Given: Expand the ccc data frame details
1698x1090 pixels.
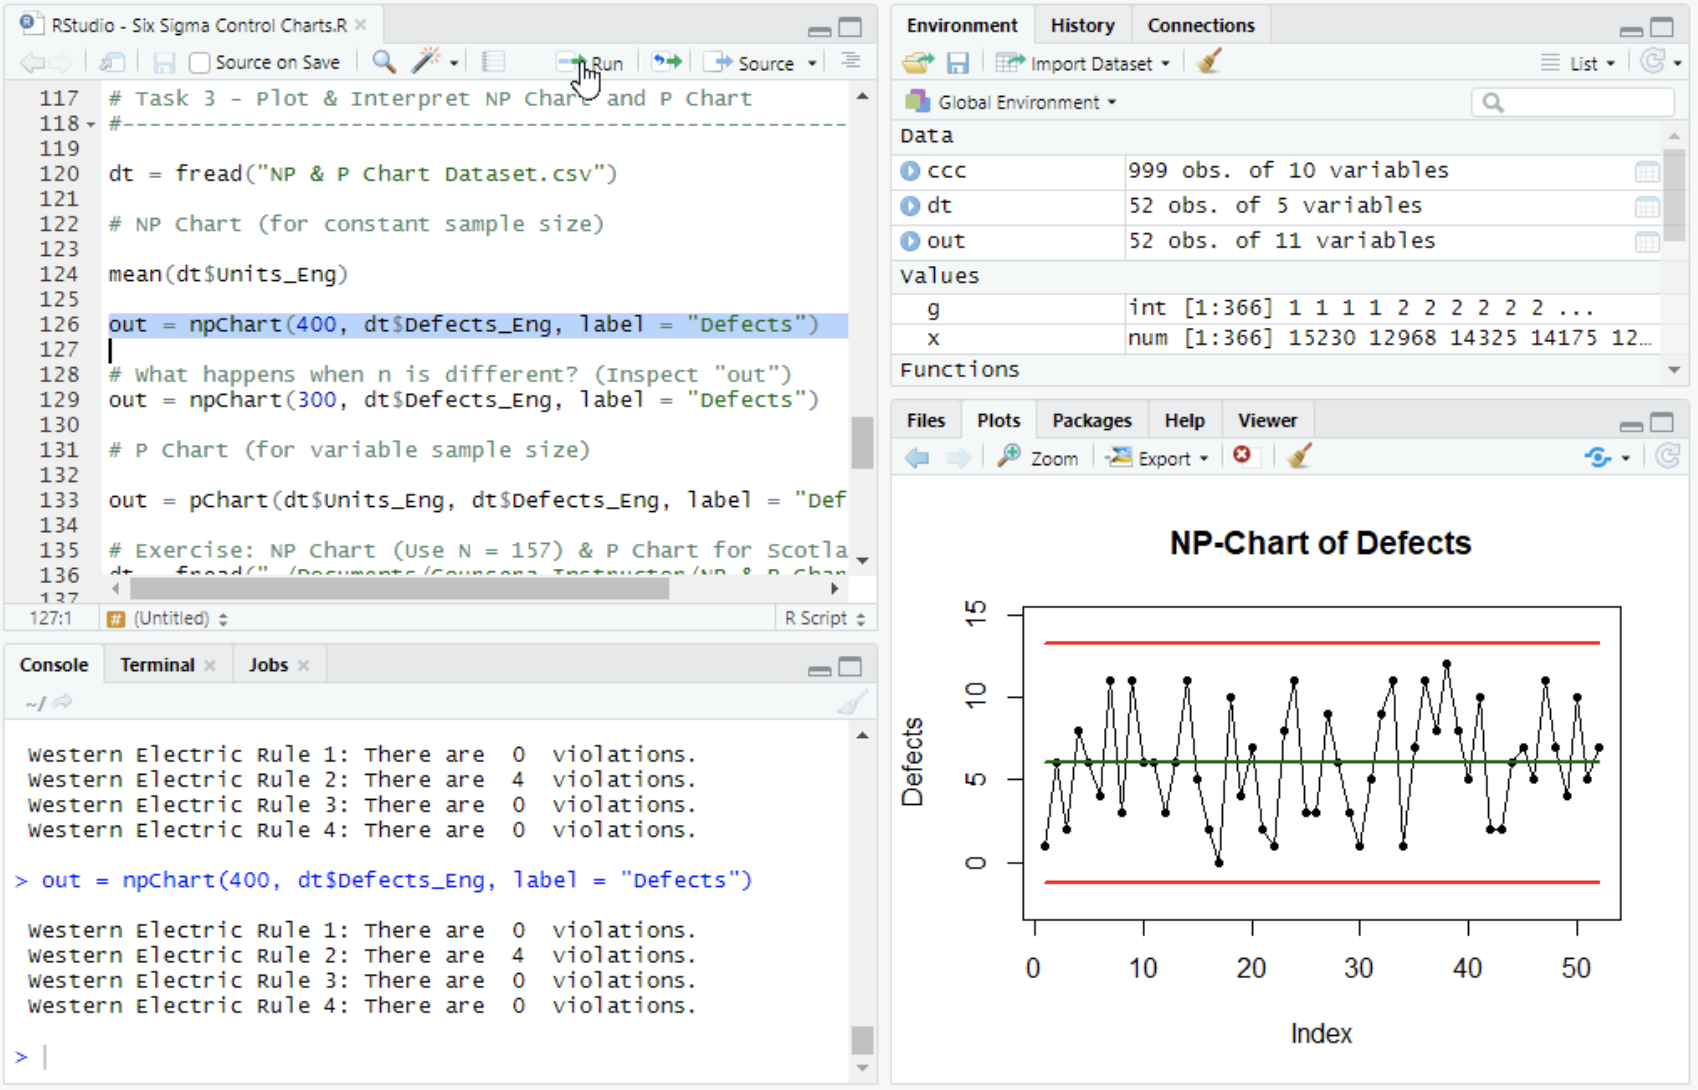Looking at the screenshot, I should point(910,171).
